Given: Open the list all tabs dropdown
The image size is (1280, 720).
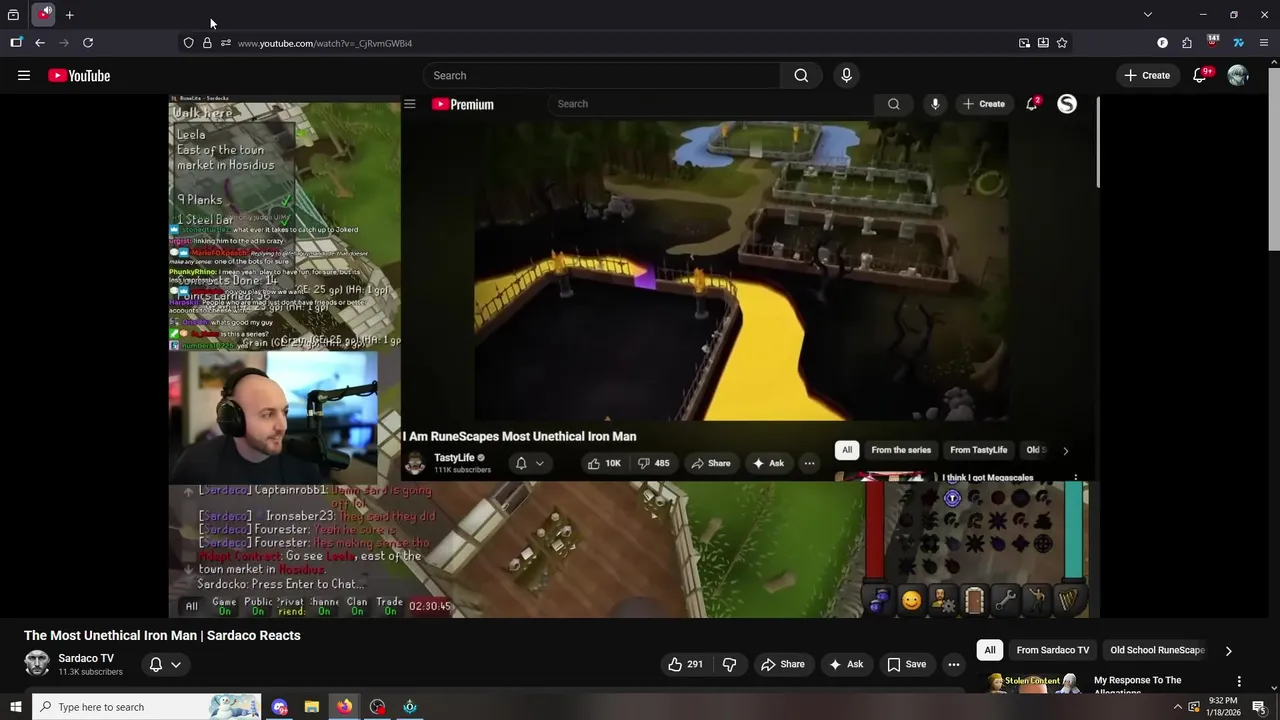Looking at the screenshot, I should [1148, 15].
